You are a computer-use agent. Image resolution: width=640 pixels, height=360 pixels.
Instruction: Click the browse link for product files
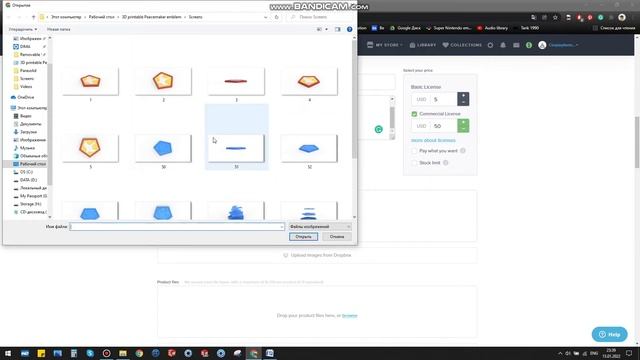(349, 316)
